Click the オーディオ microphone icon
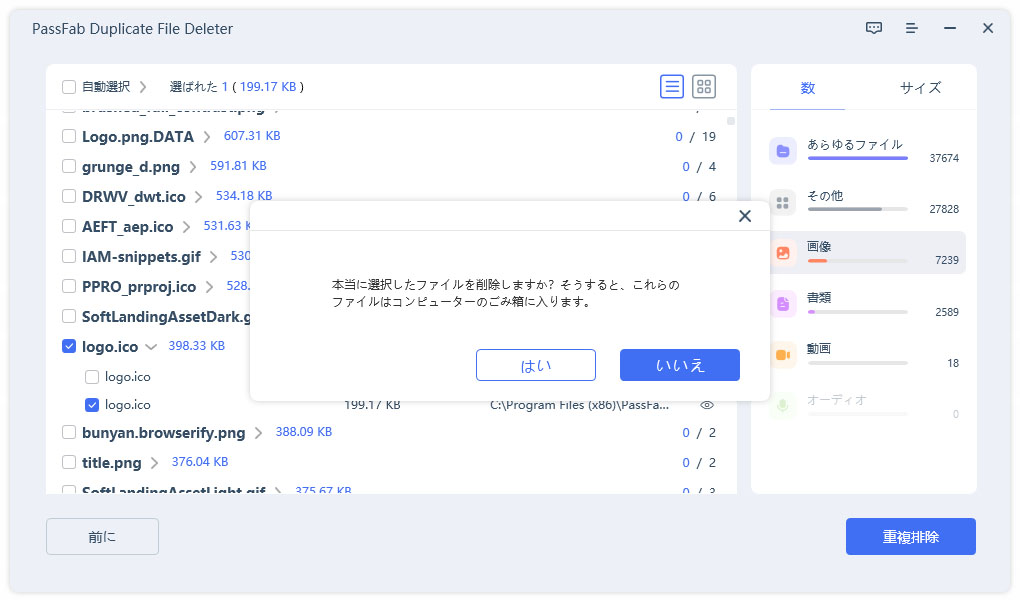 tap(783, 405)
